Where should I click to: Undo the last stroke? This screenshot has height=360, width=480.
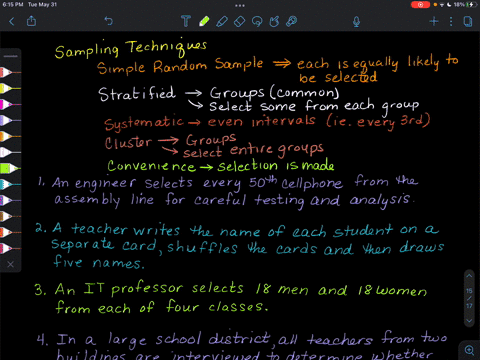point(109,21)
